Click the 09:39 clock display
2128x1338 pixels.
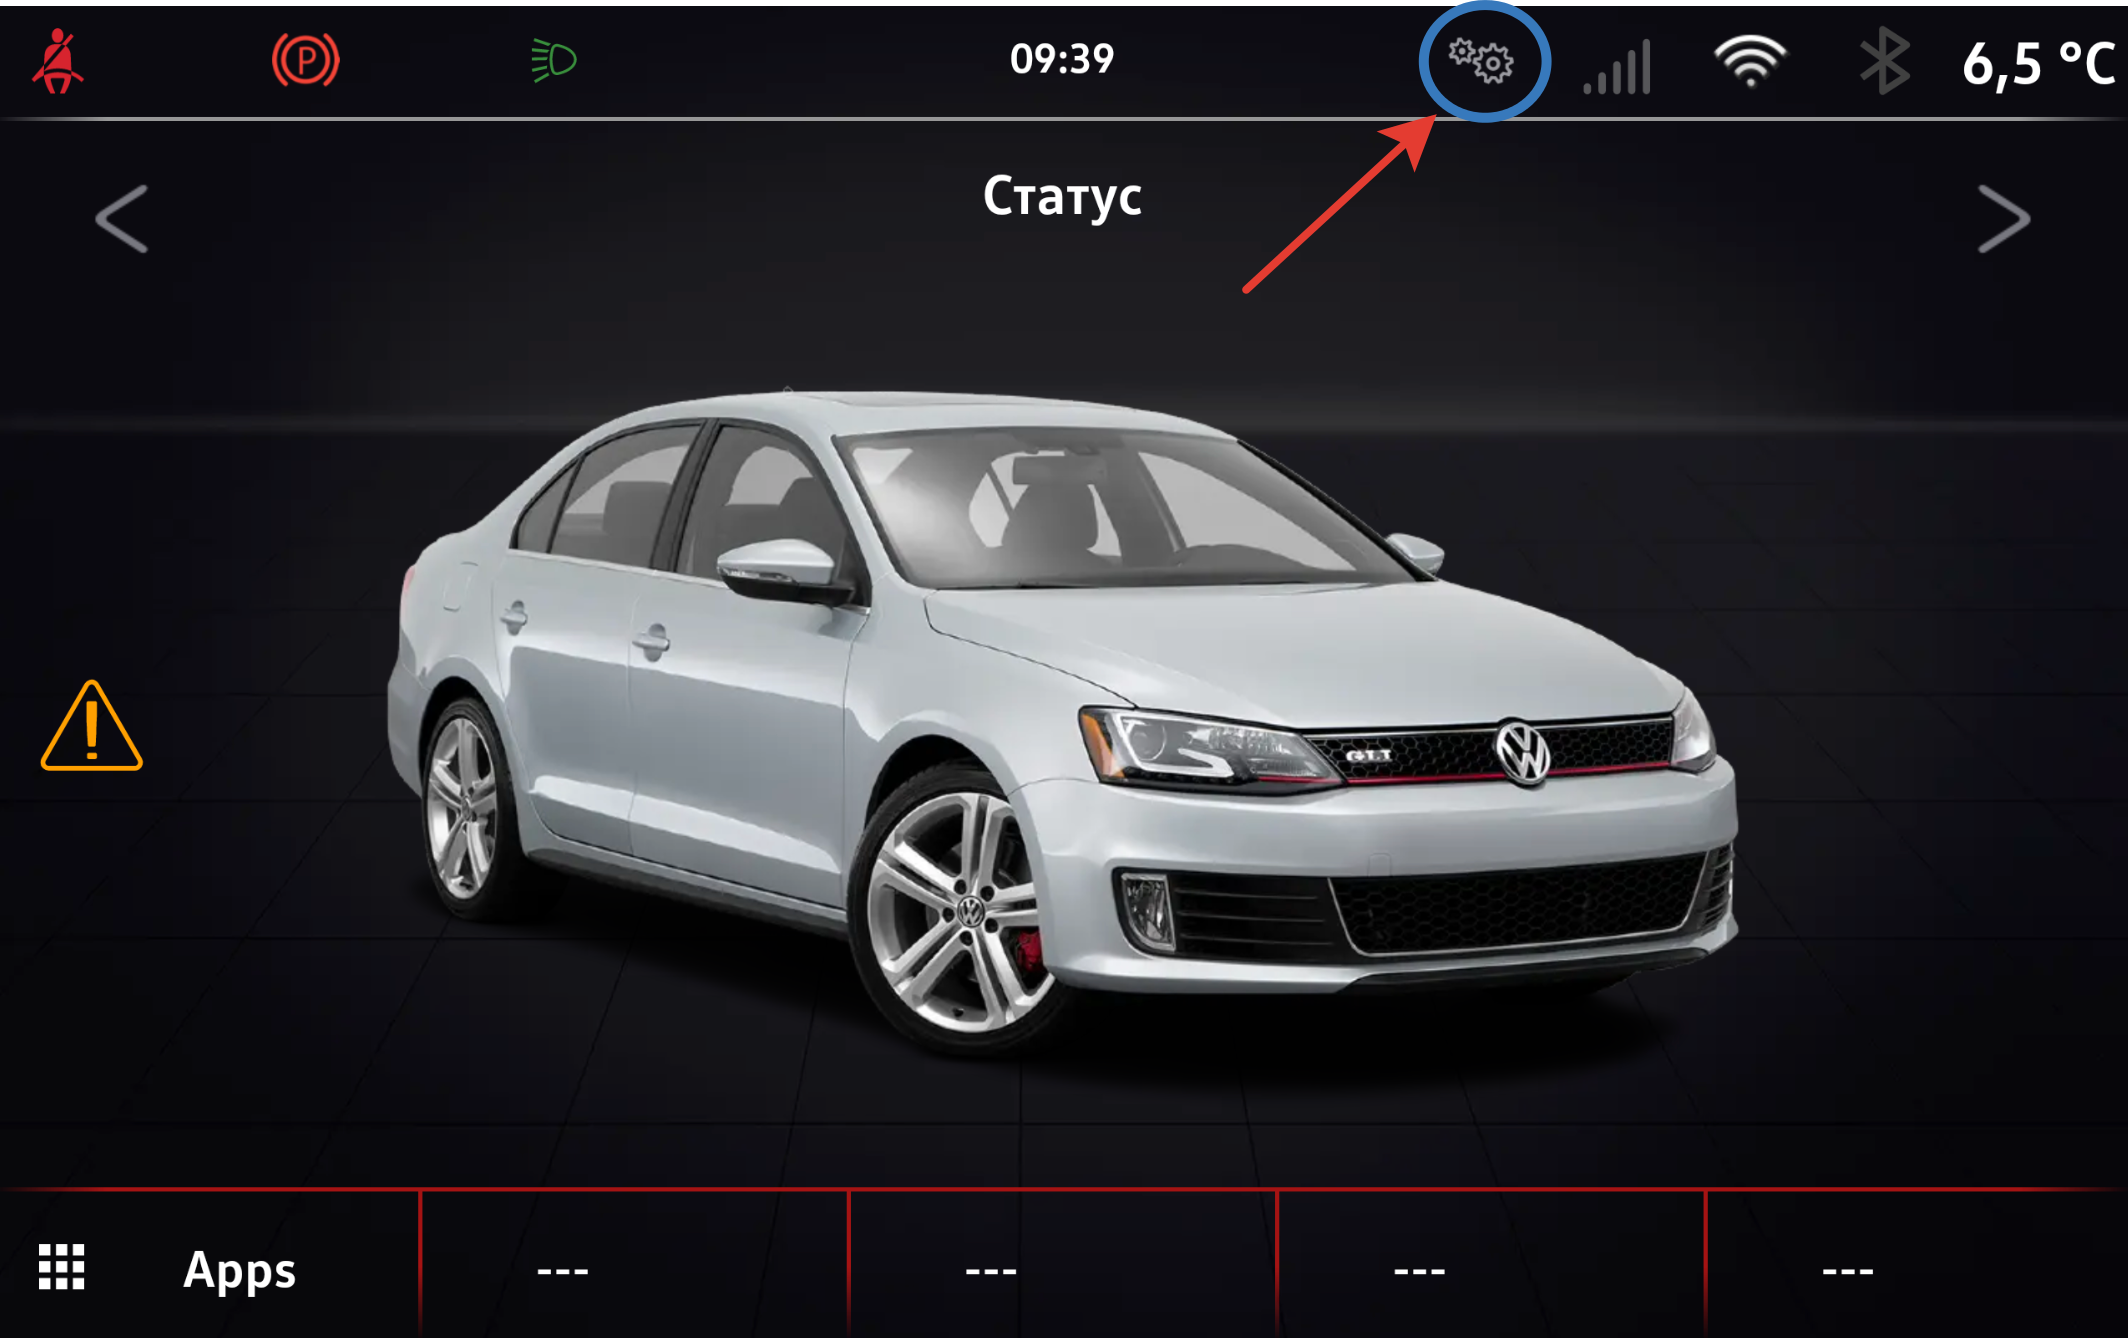(x=1062, y=60)
